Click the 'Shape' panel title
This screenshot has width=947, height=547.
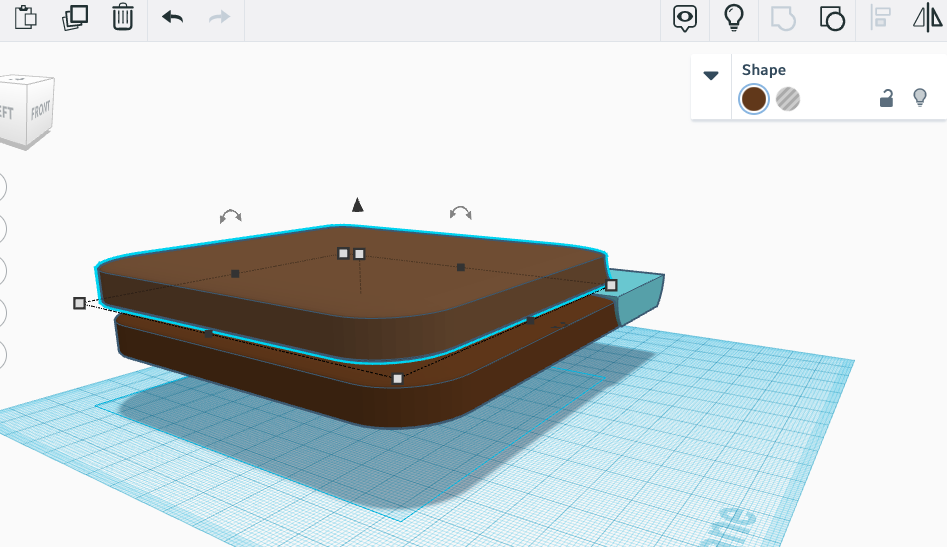(763, 70)
